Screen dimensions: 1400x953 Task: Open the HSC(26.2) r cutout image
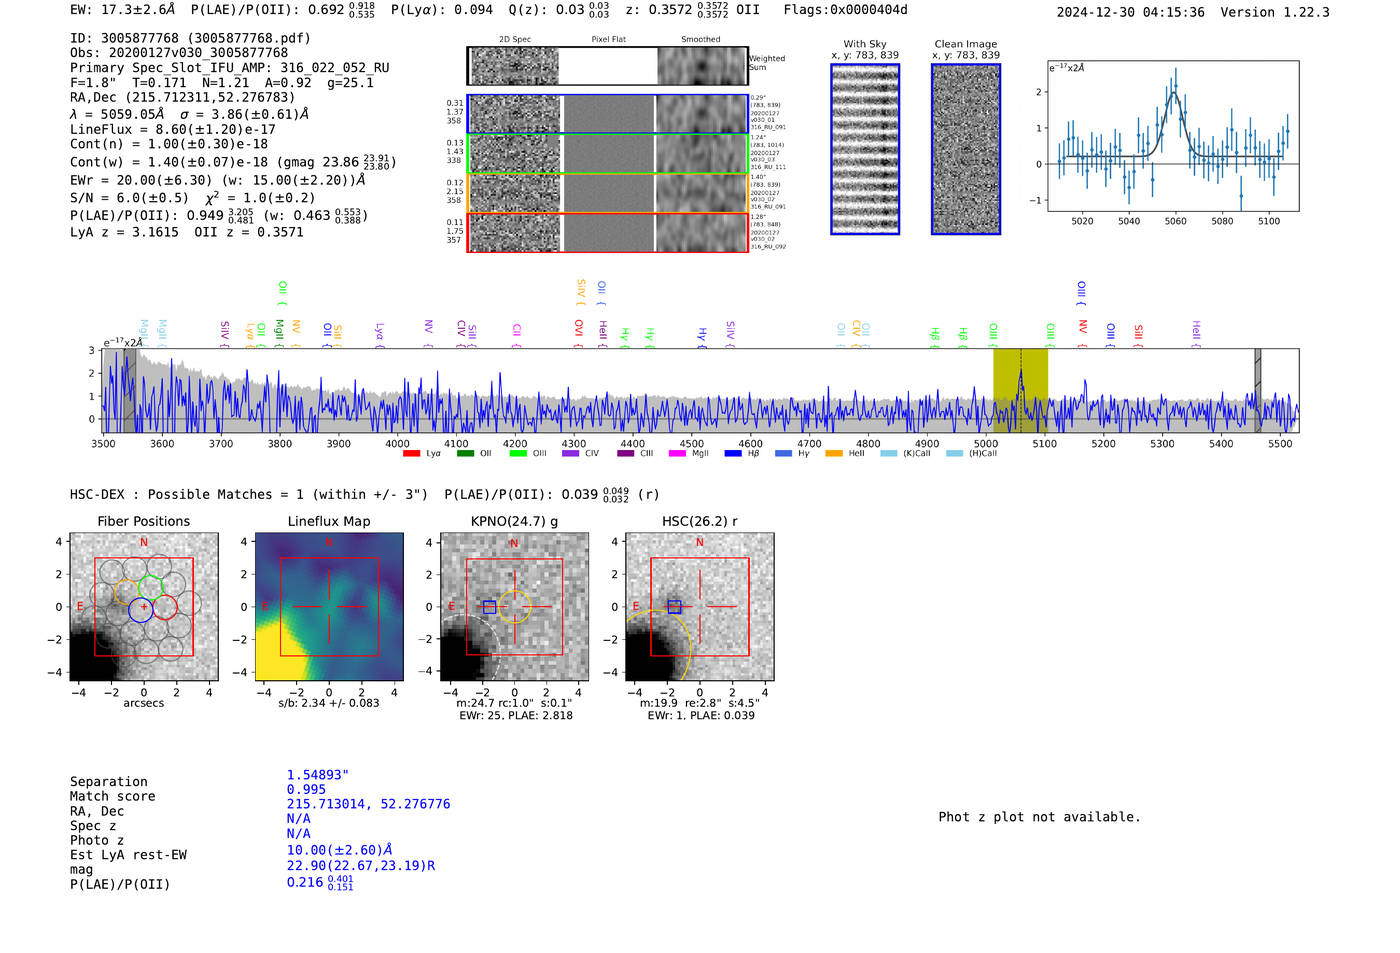click(x=699, y=607)
